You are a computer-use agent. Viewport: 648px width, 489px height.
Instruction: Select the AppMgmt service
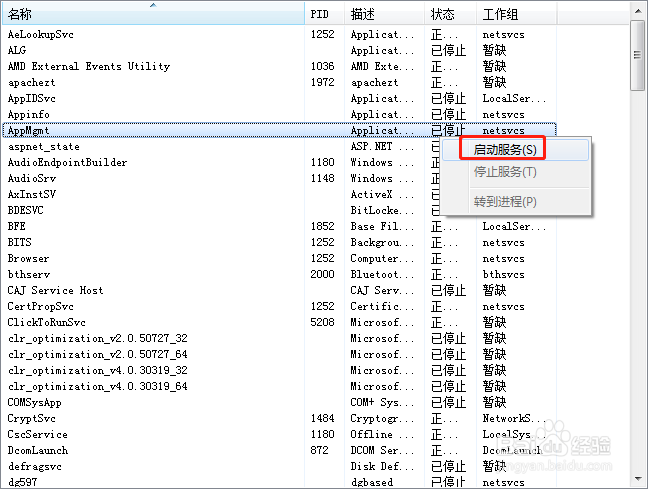coord(29,131)
